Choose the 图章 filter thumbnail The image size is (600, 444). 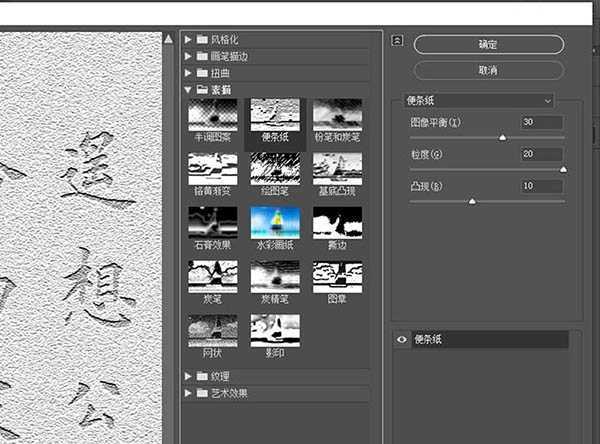point(337,277)
